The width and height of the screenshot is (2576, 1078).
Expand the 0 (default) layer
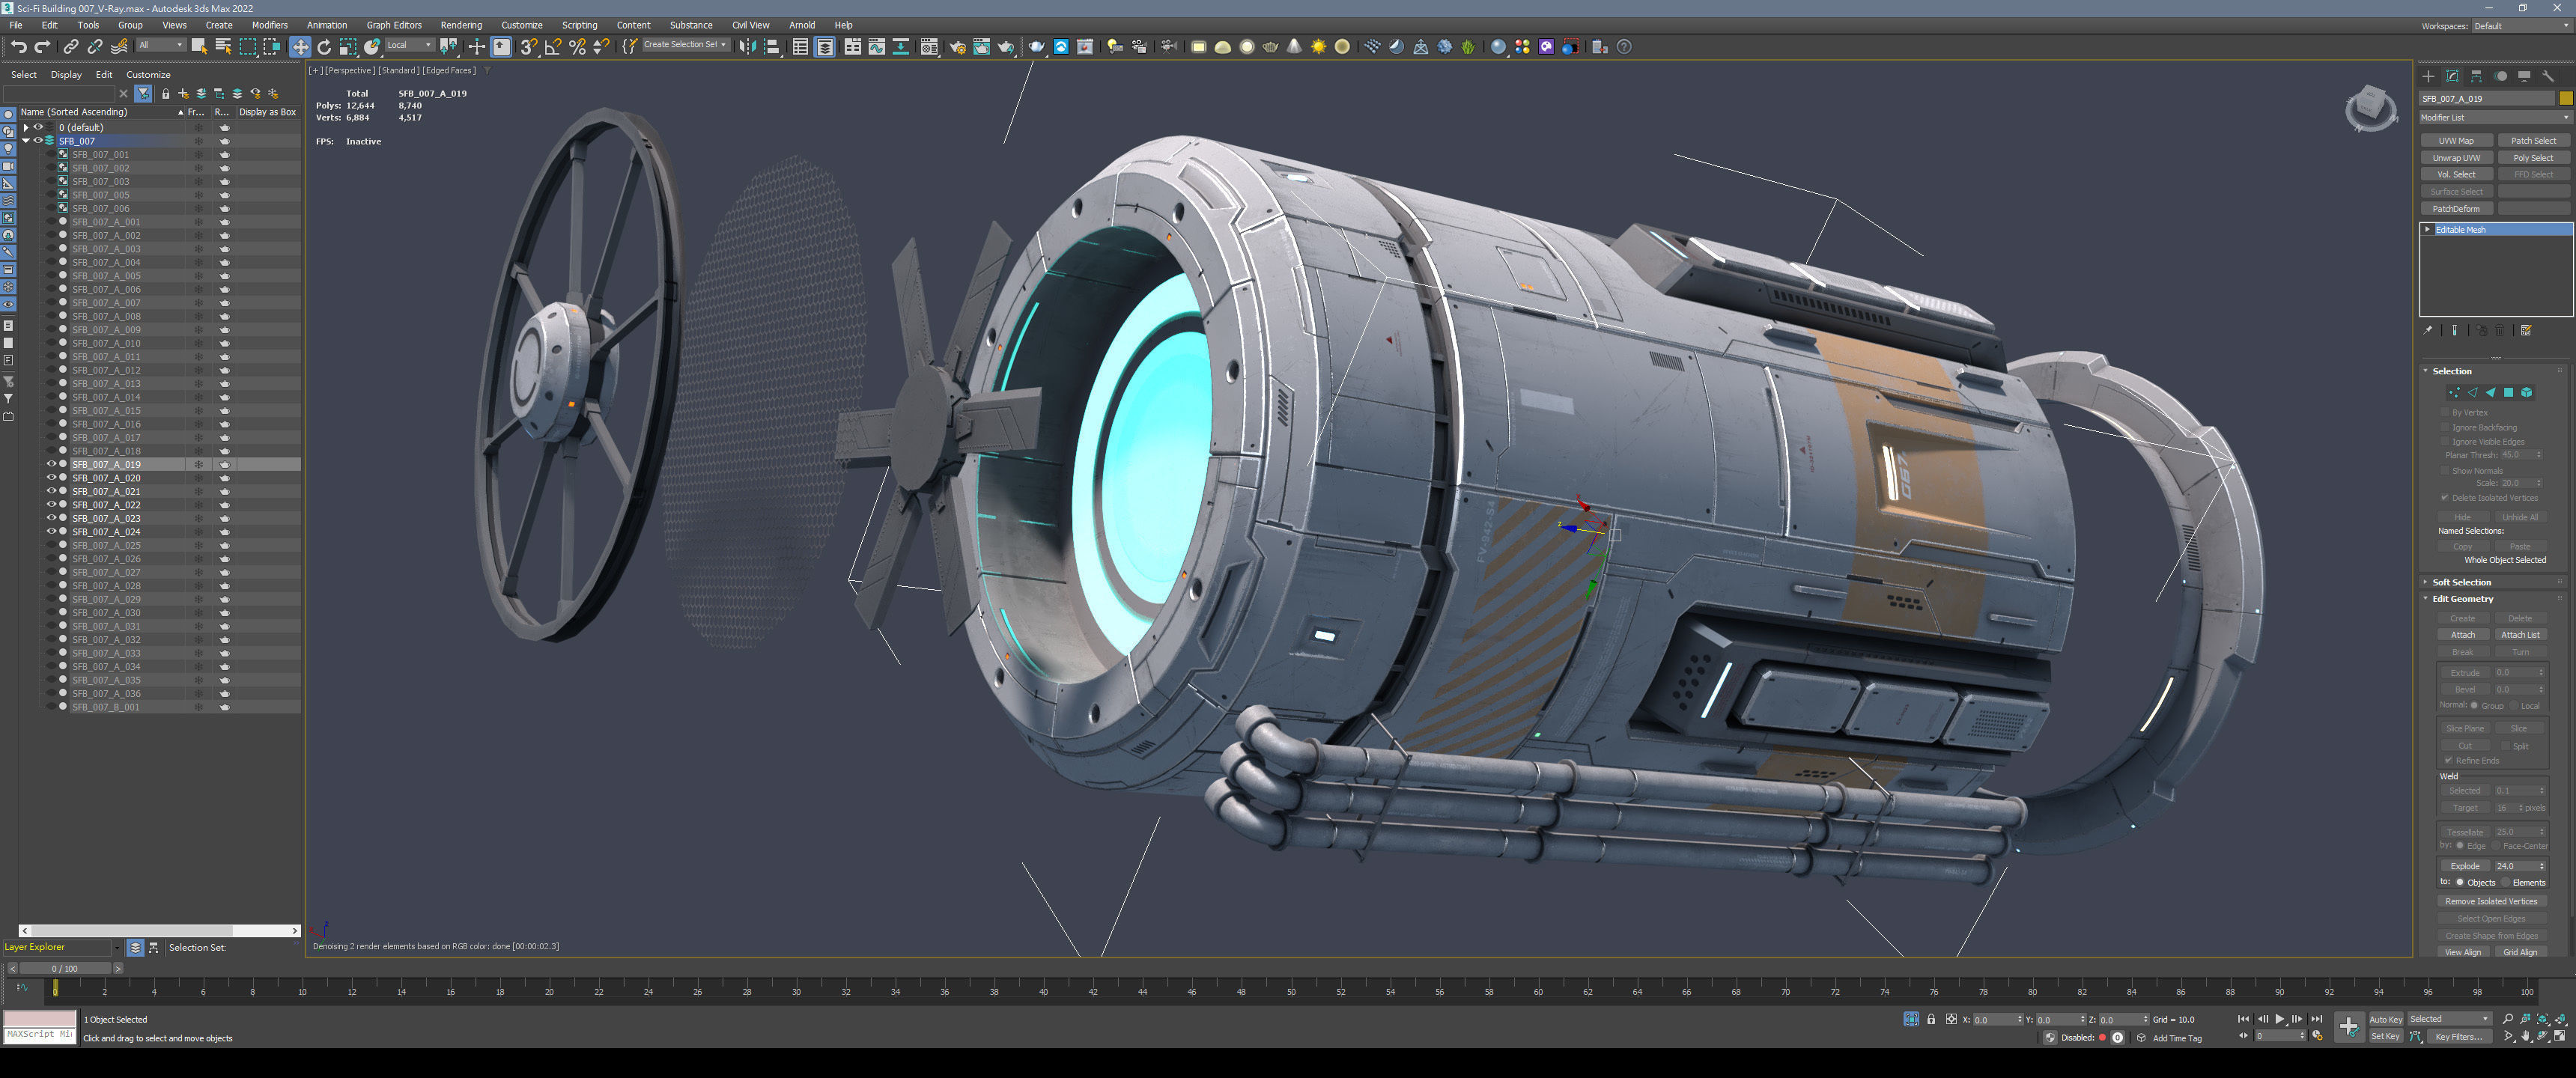pos(26,127)
